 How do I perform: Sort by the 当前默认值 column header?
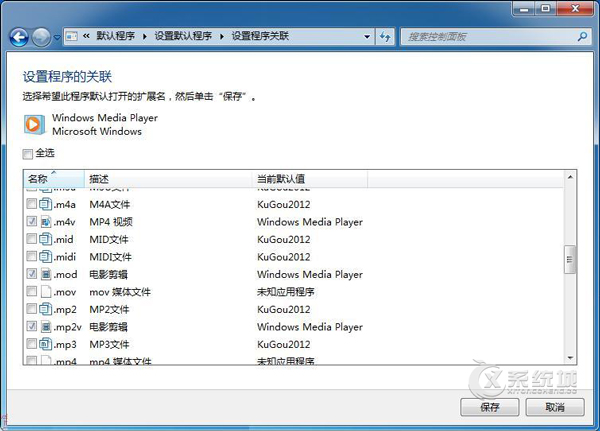310,179
